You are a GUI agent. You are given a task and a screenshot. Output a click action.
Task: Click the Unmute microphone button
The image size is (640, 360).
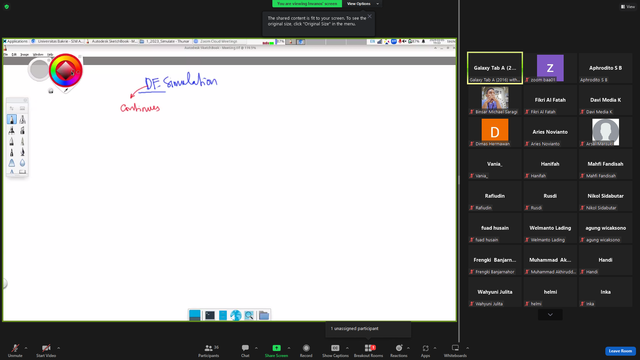(x=15, y=350)
